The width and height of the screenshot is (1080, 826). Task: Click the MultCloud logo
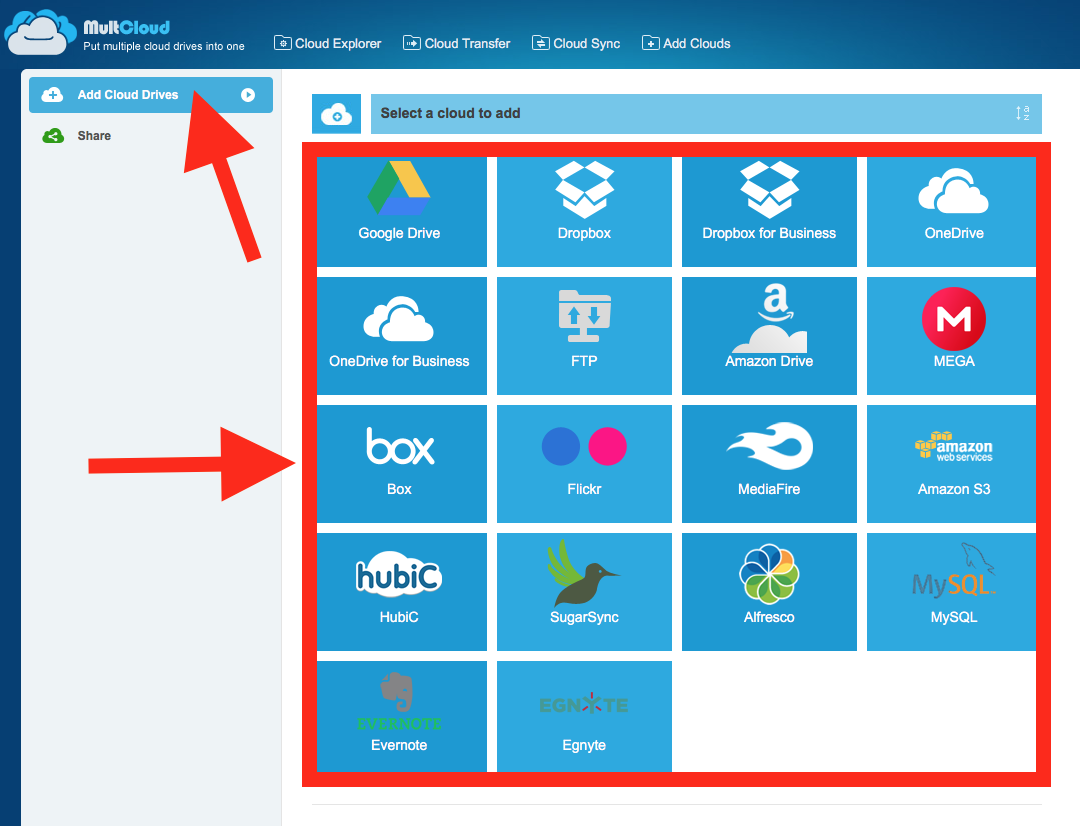pyautogui.click(x=40, y=32)
